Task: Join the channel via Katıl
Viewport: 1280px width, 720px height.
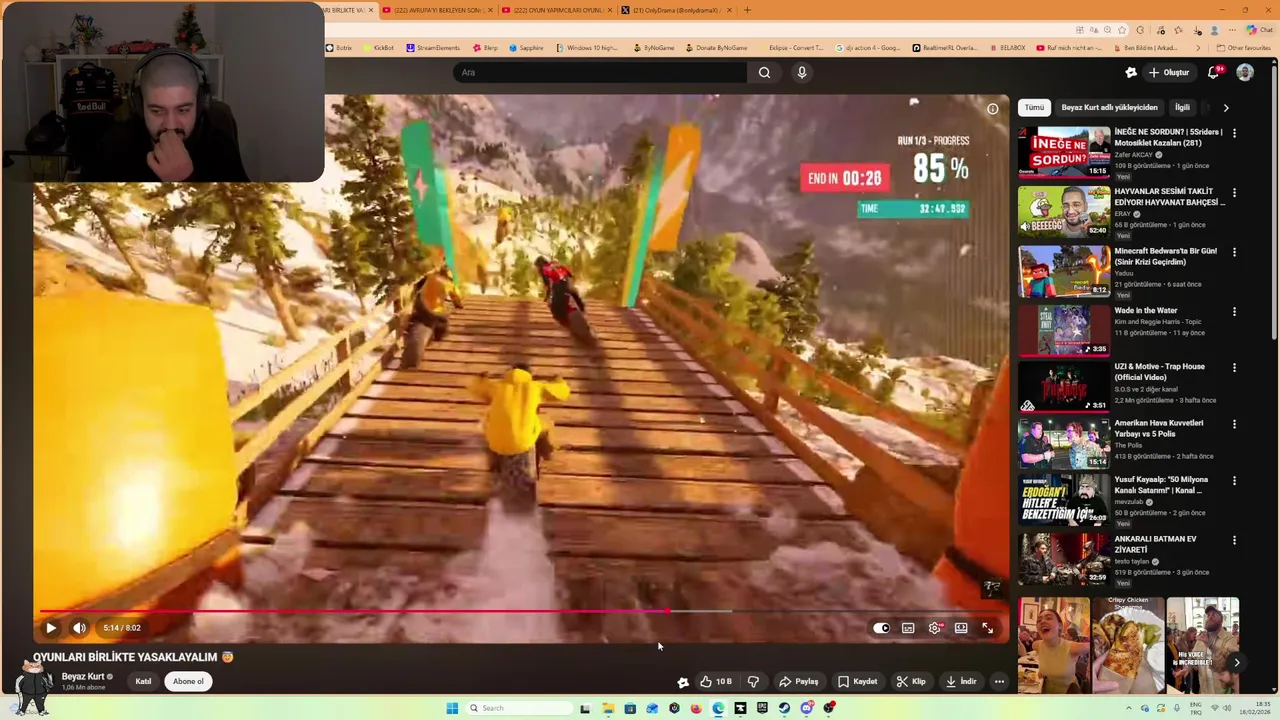Action: [x=143, y=681]
